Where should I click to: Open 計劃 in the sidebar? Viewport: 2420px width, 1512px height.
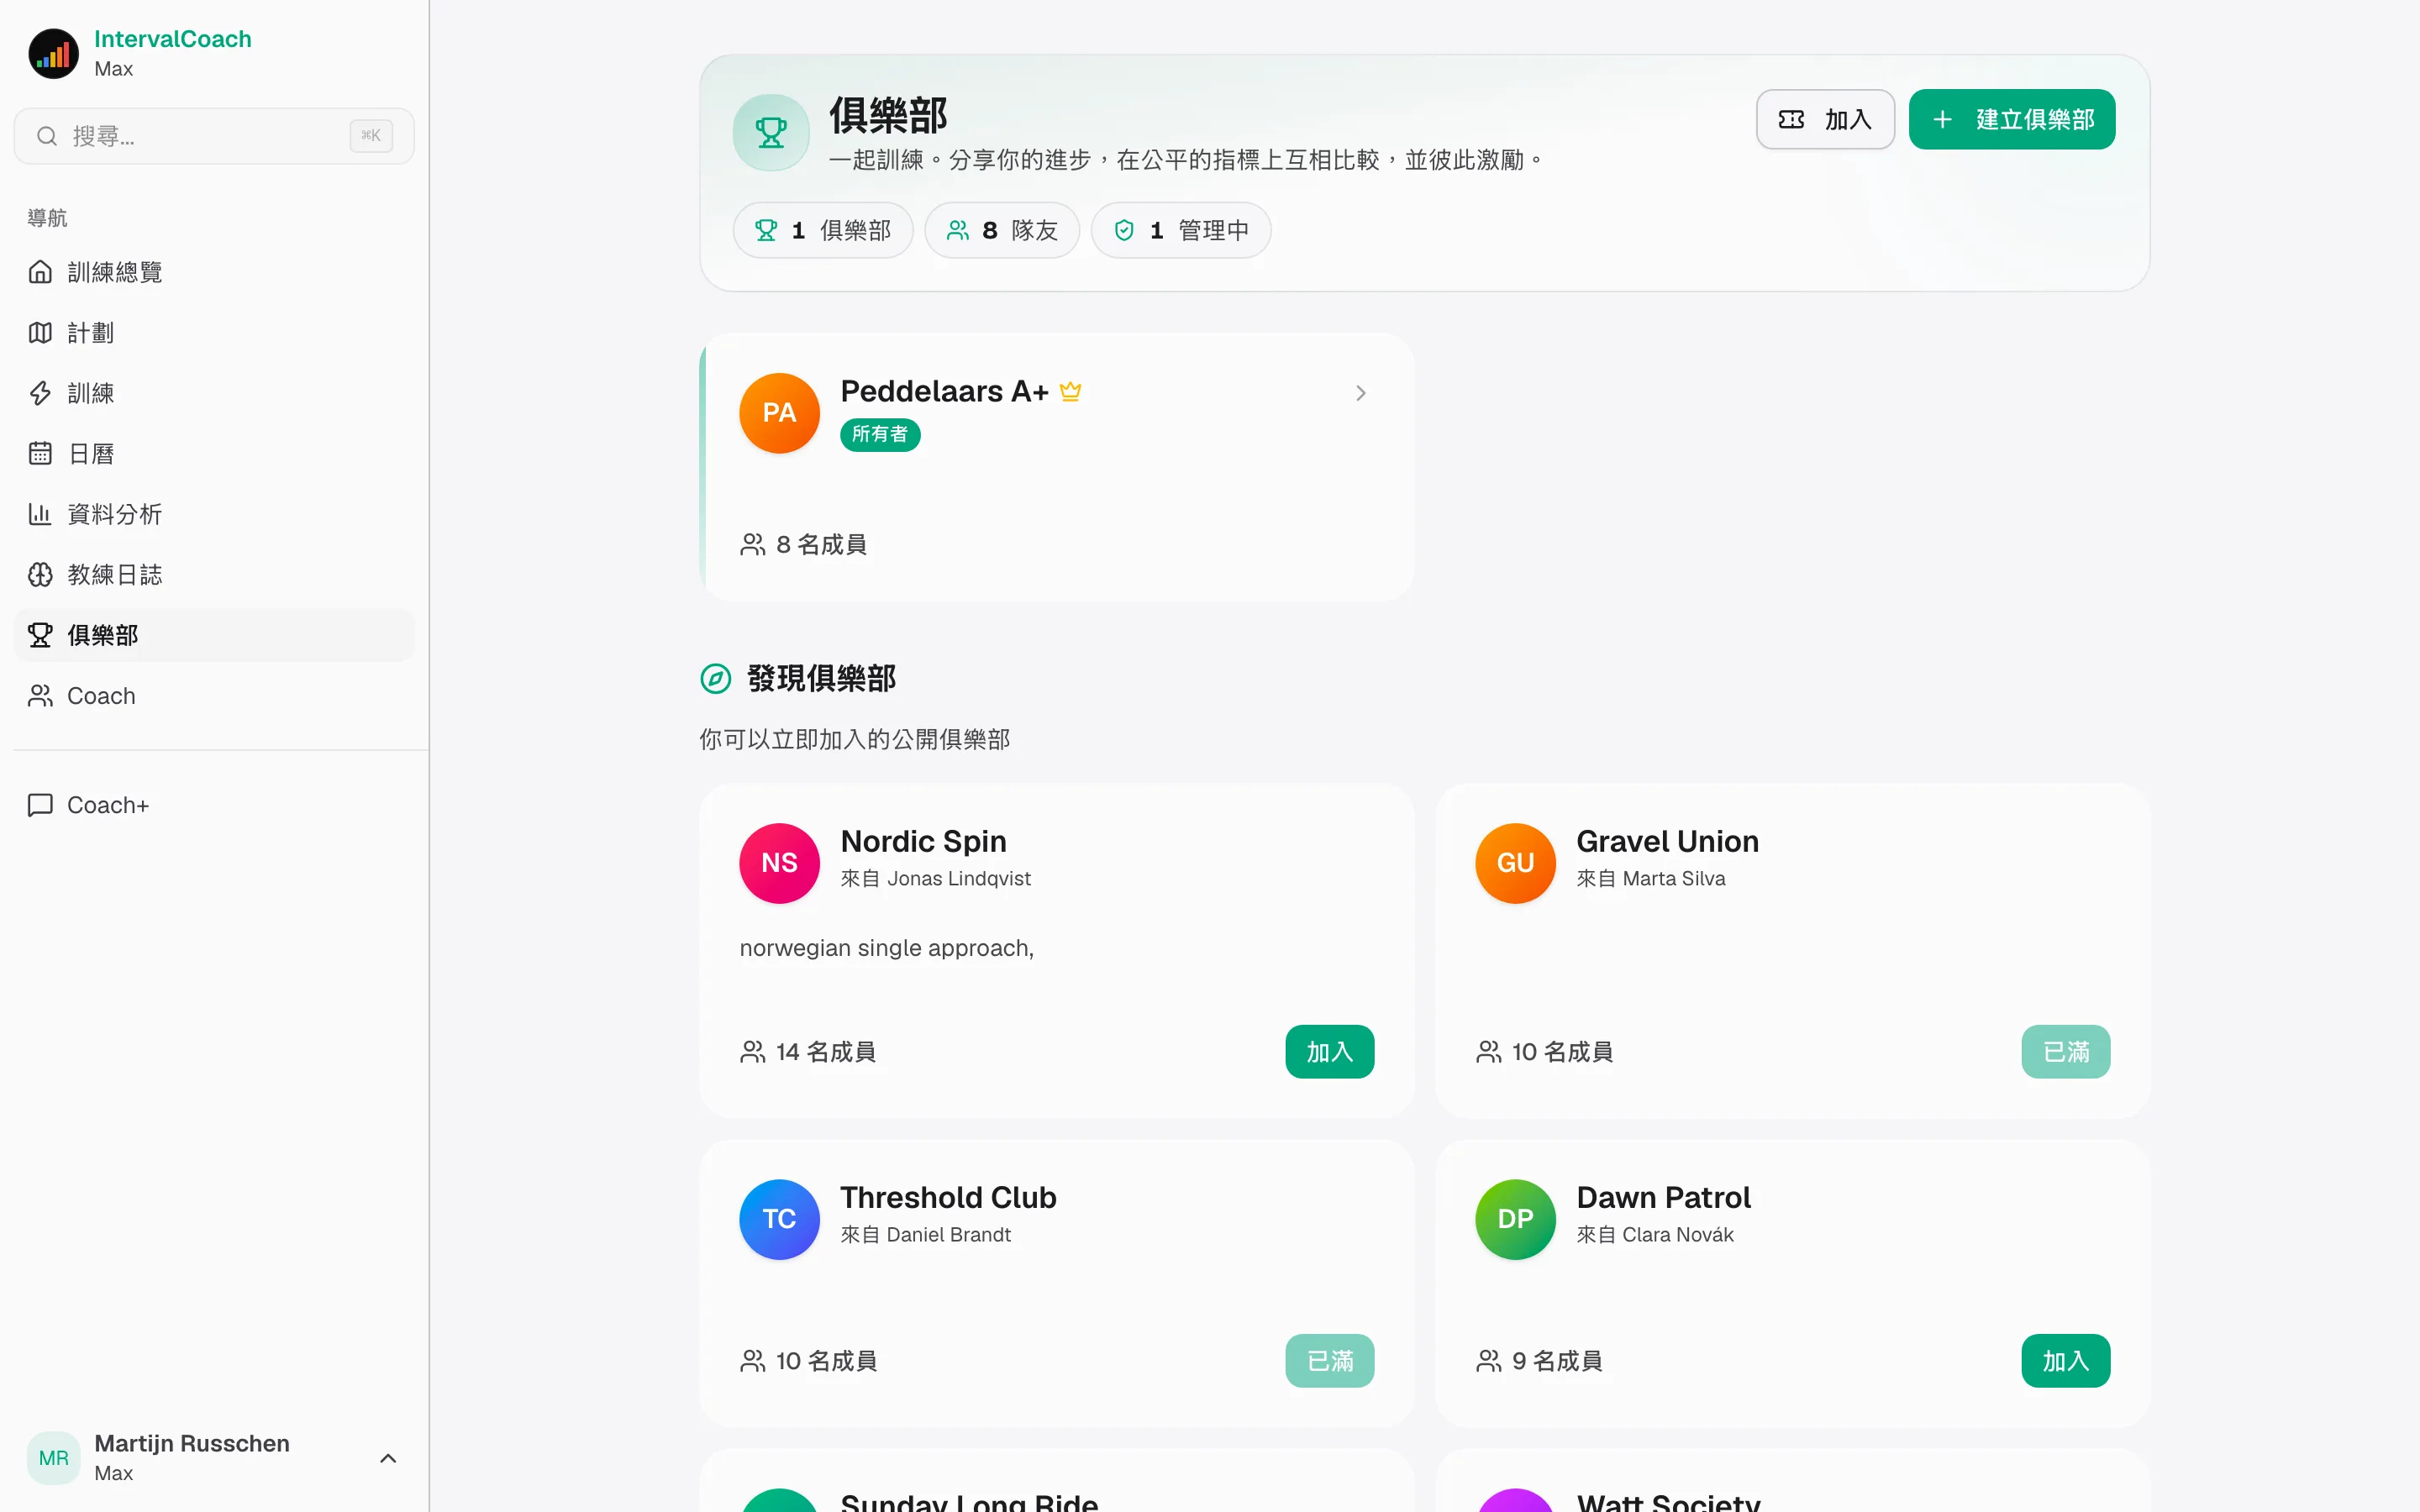(x=214, y=333)
